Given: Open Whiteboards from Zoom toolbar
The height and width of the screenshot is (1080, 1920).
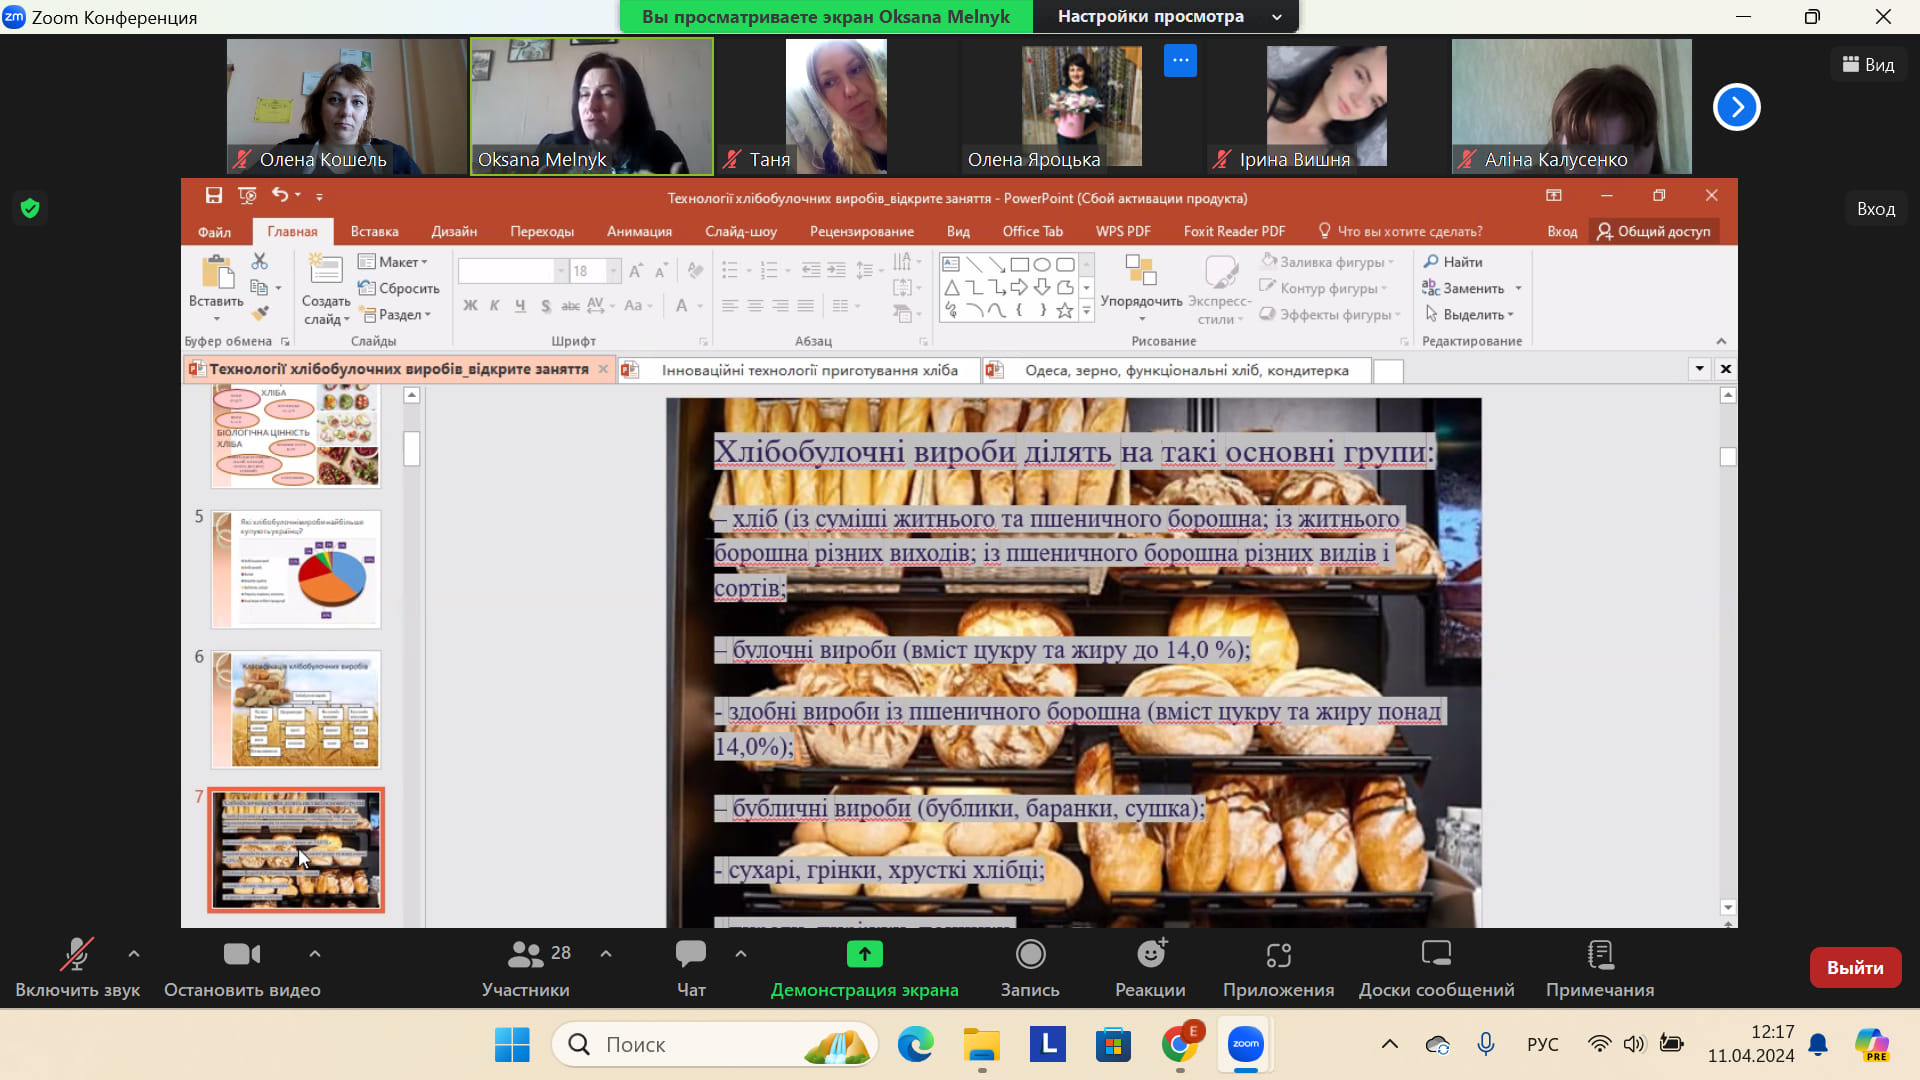Looking at the screenshot, I should coord(1436,955).
